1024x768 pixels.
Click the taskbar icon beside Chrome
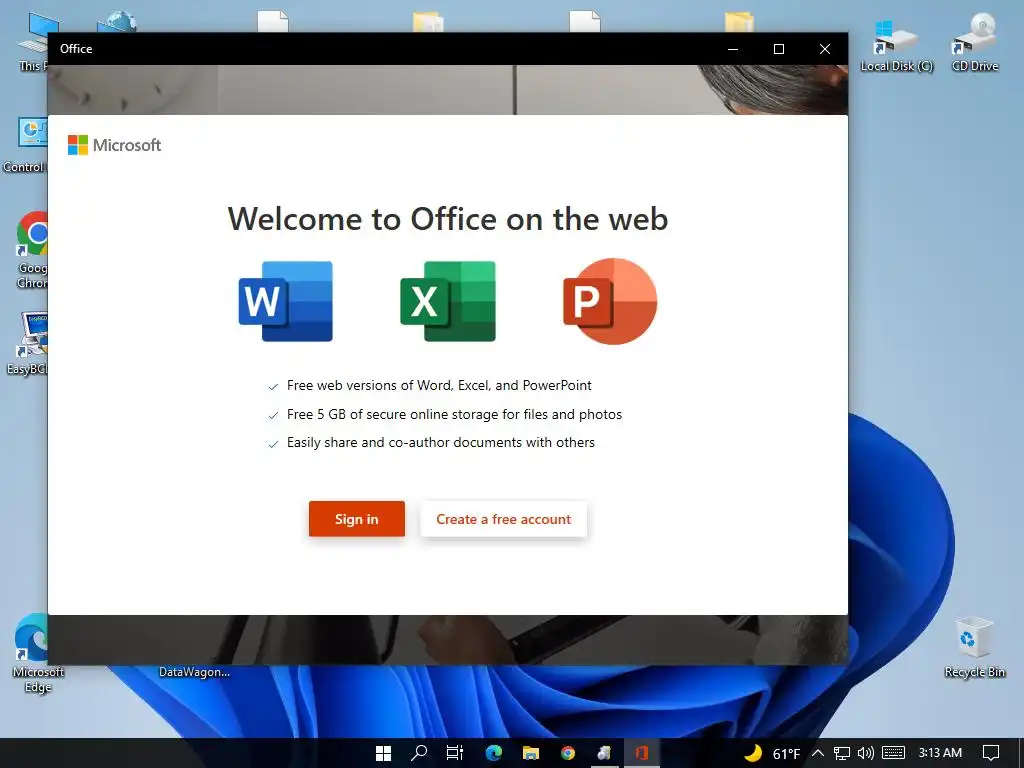605,753
